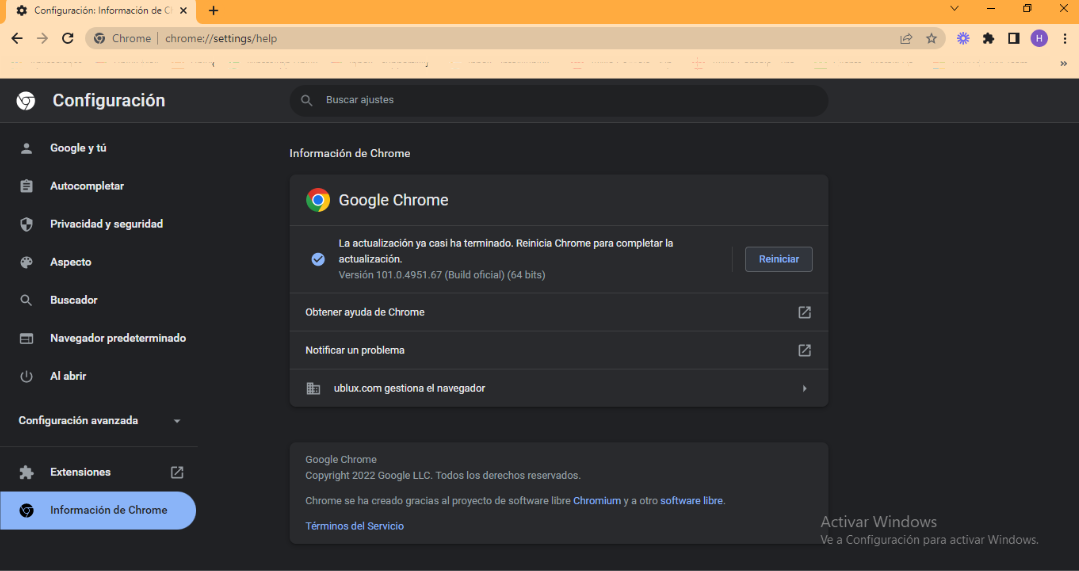The image size is (1079, 571).
Task: Click the share page icon in address bar
Action: pos(906,39)
